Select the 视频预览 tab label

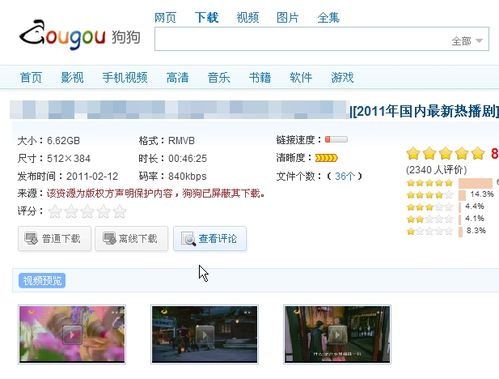tap(42, 280)
